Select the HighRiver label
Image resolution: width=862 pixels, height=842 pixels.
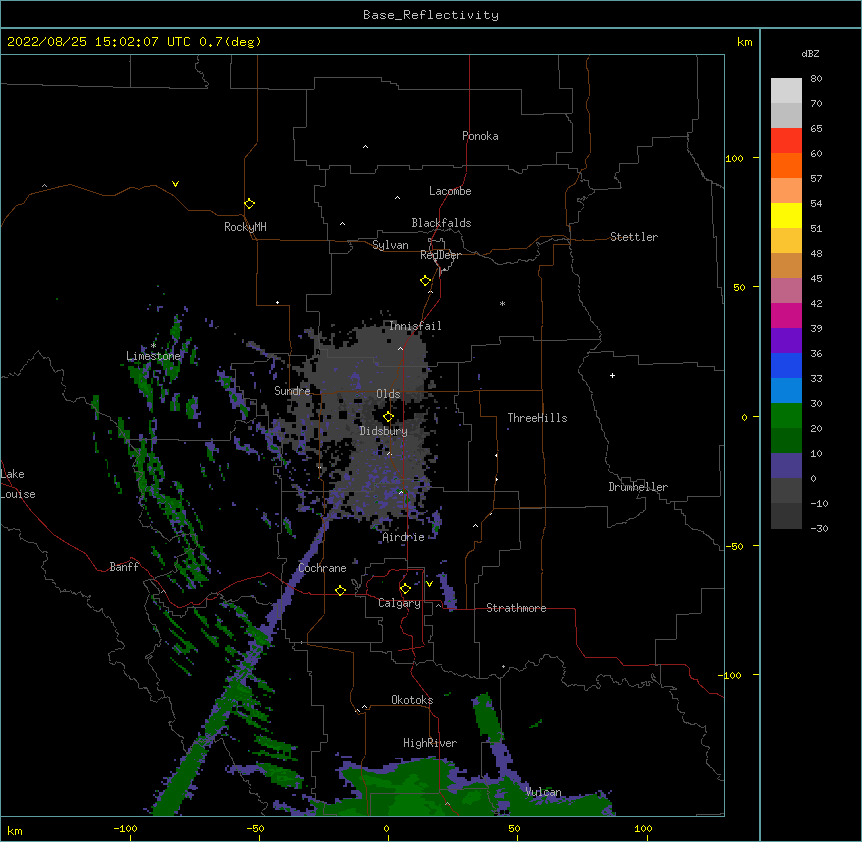pos(430,743)
